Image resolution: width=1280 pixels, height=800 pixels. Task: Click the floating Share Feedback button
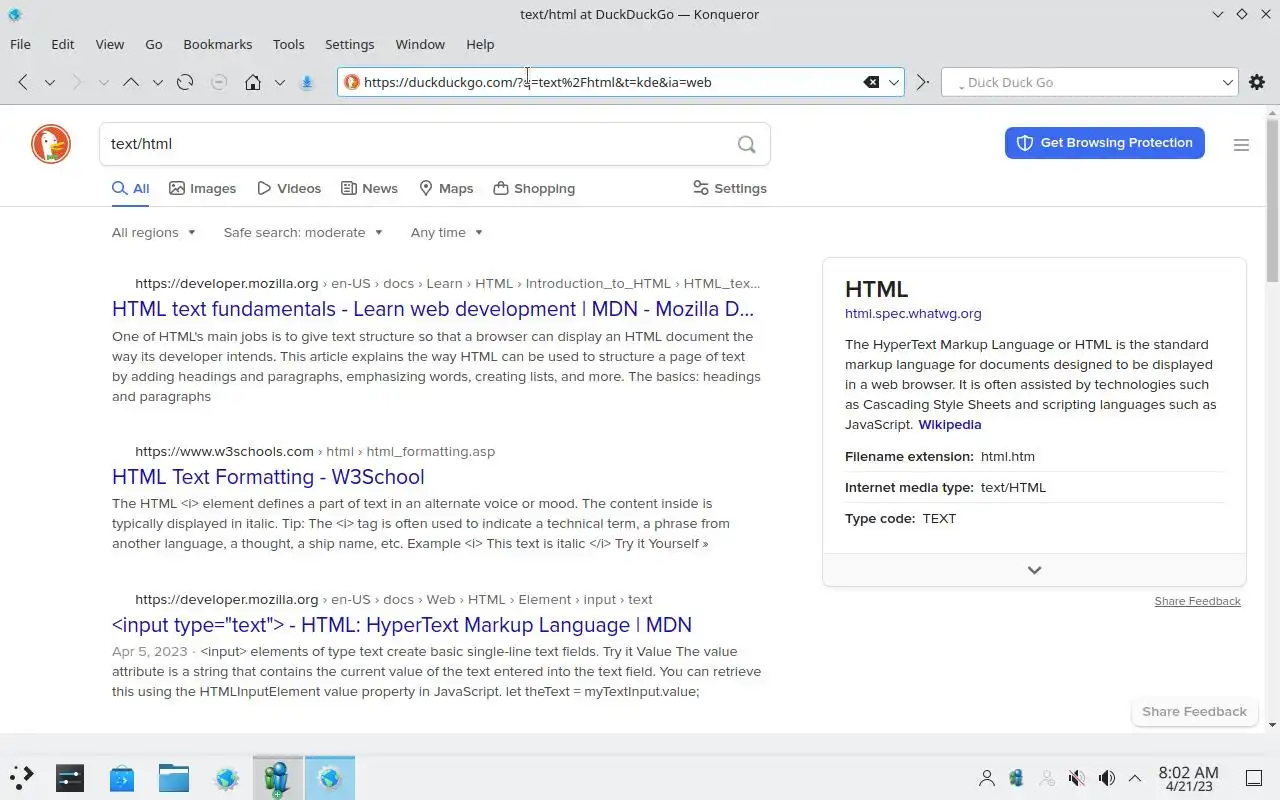(x=1194, y=712)
